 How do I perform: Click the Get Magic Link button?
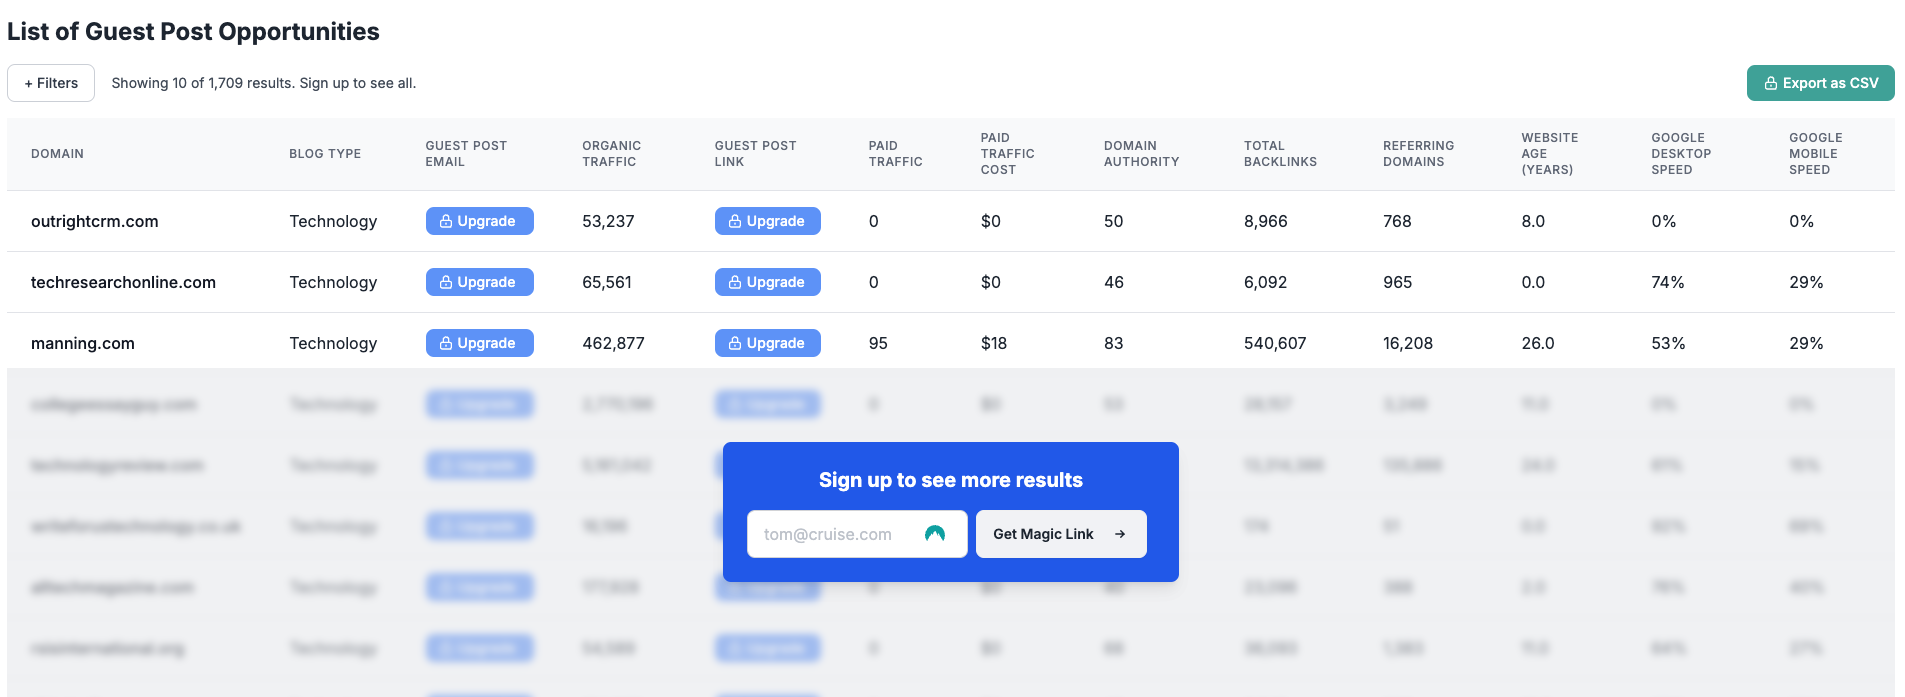pos(1061,534)
